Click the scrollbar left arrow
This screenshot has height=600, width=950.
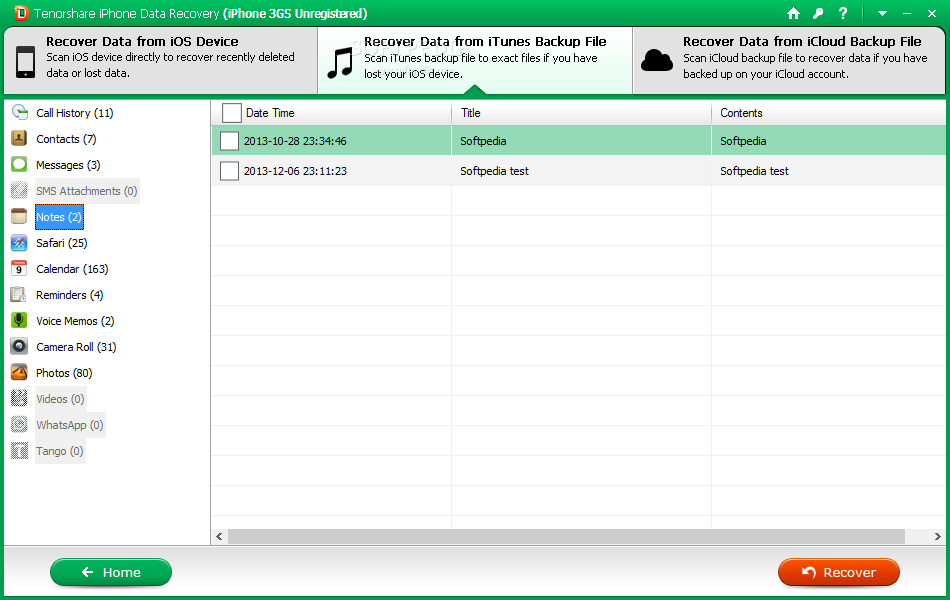[x=219, y=536]
